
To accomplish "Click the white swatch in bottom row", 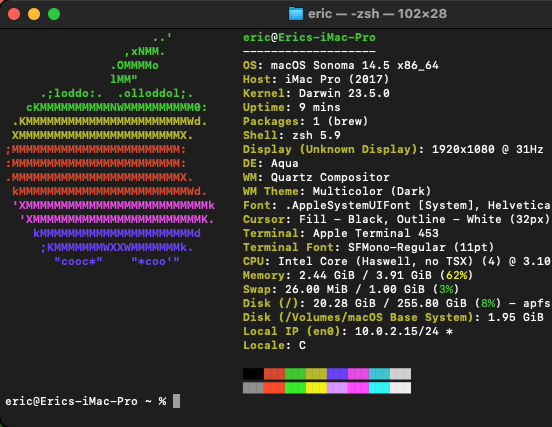I will [x=400, y=388].
